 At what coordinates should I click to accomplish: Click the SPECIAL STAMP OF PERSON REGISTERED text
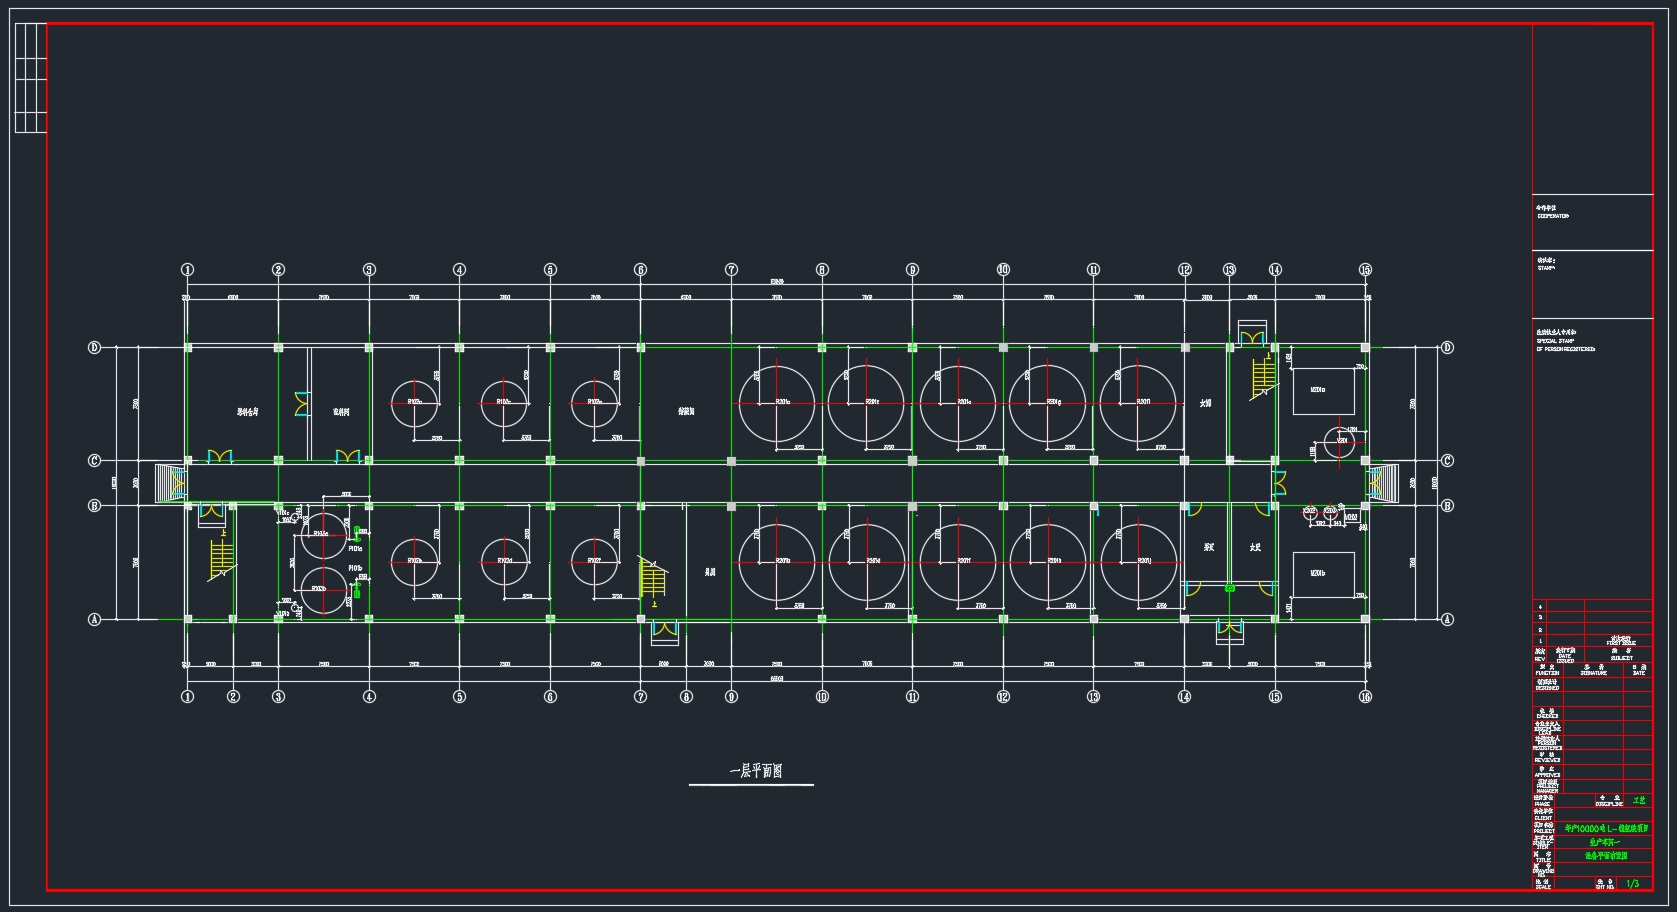point(1565,344)
